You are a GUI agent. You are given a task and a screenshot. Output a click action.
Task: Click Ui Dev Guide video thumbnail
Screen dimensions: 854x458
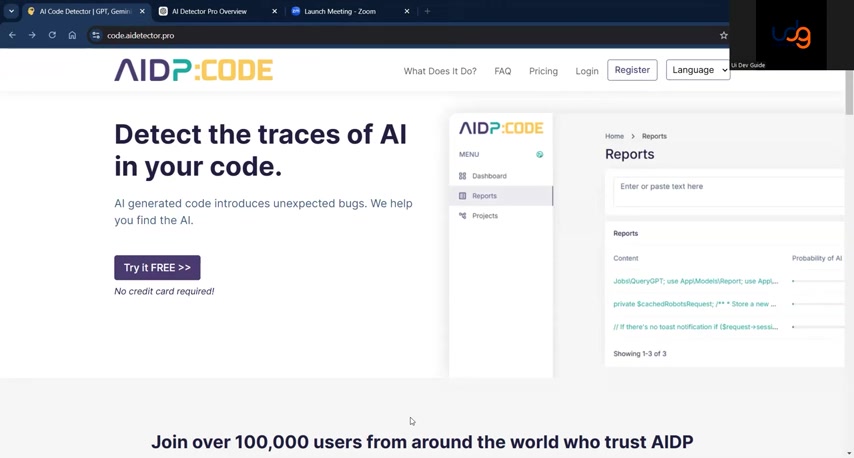tap(791, 34)
